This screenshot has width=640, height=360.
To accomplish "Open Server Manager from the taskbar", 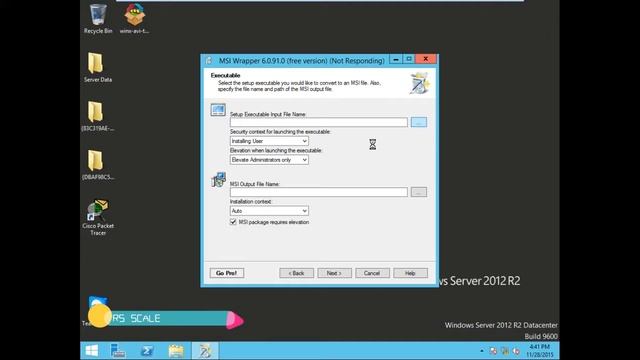I will pos(118,351).
